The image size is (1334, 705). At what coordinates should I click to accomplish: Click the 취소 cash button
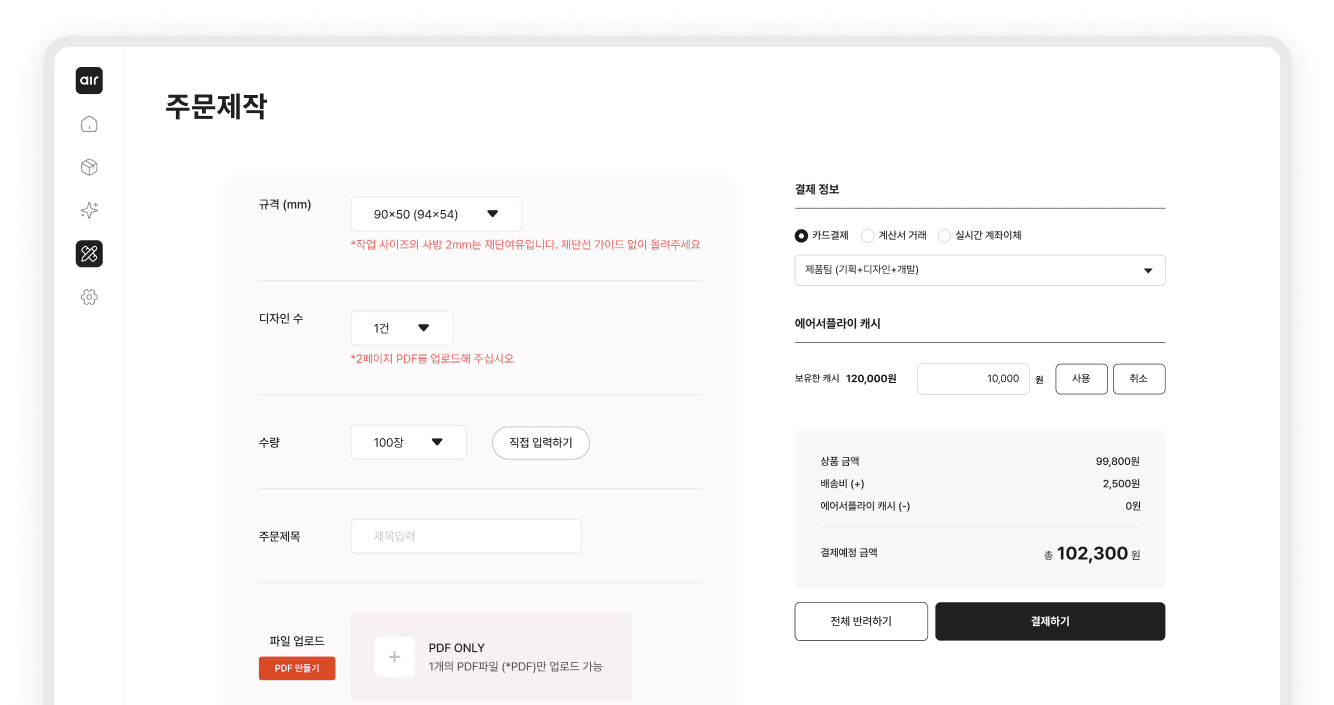[x=1139, y=379]
